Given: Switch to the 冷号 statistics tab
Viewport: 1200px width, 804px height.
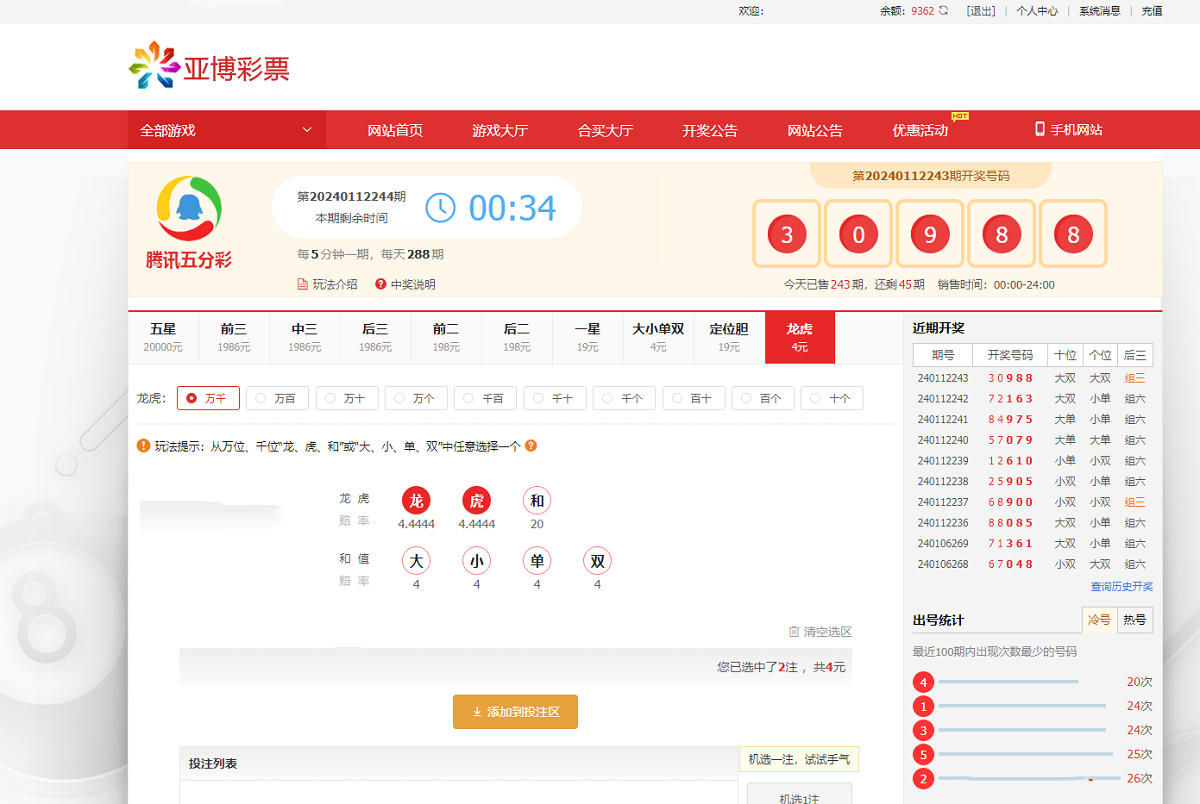Looking at the screenshot, I should click(x=1099, y=620).
